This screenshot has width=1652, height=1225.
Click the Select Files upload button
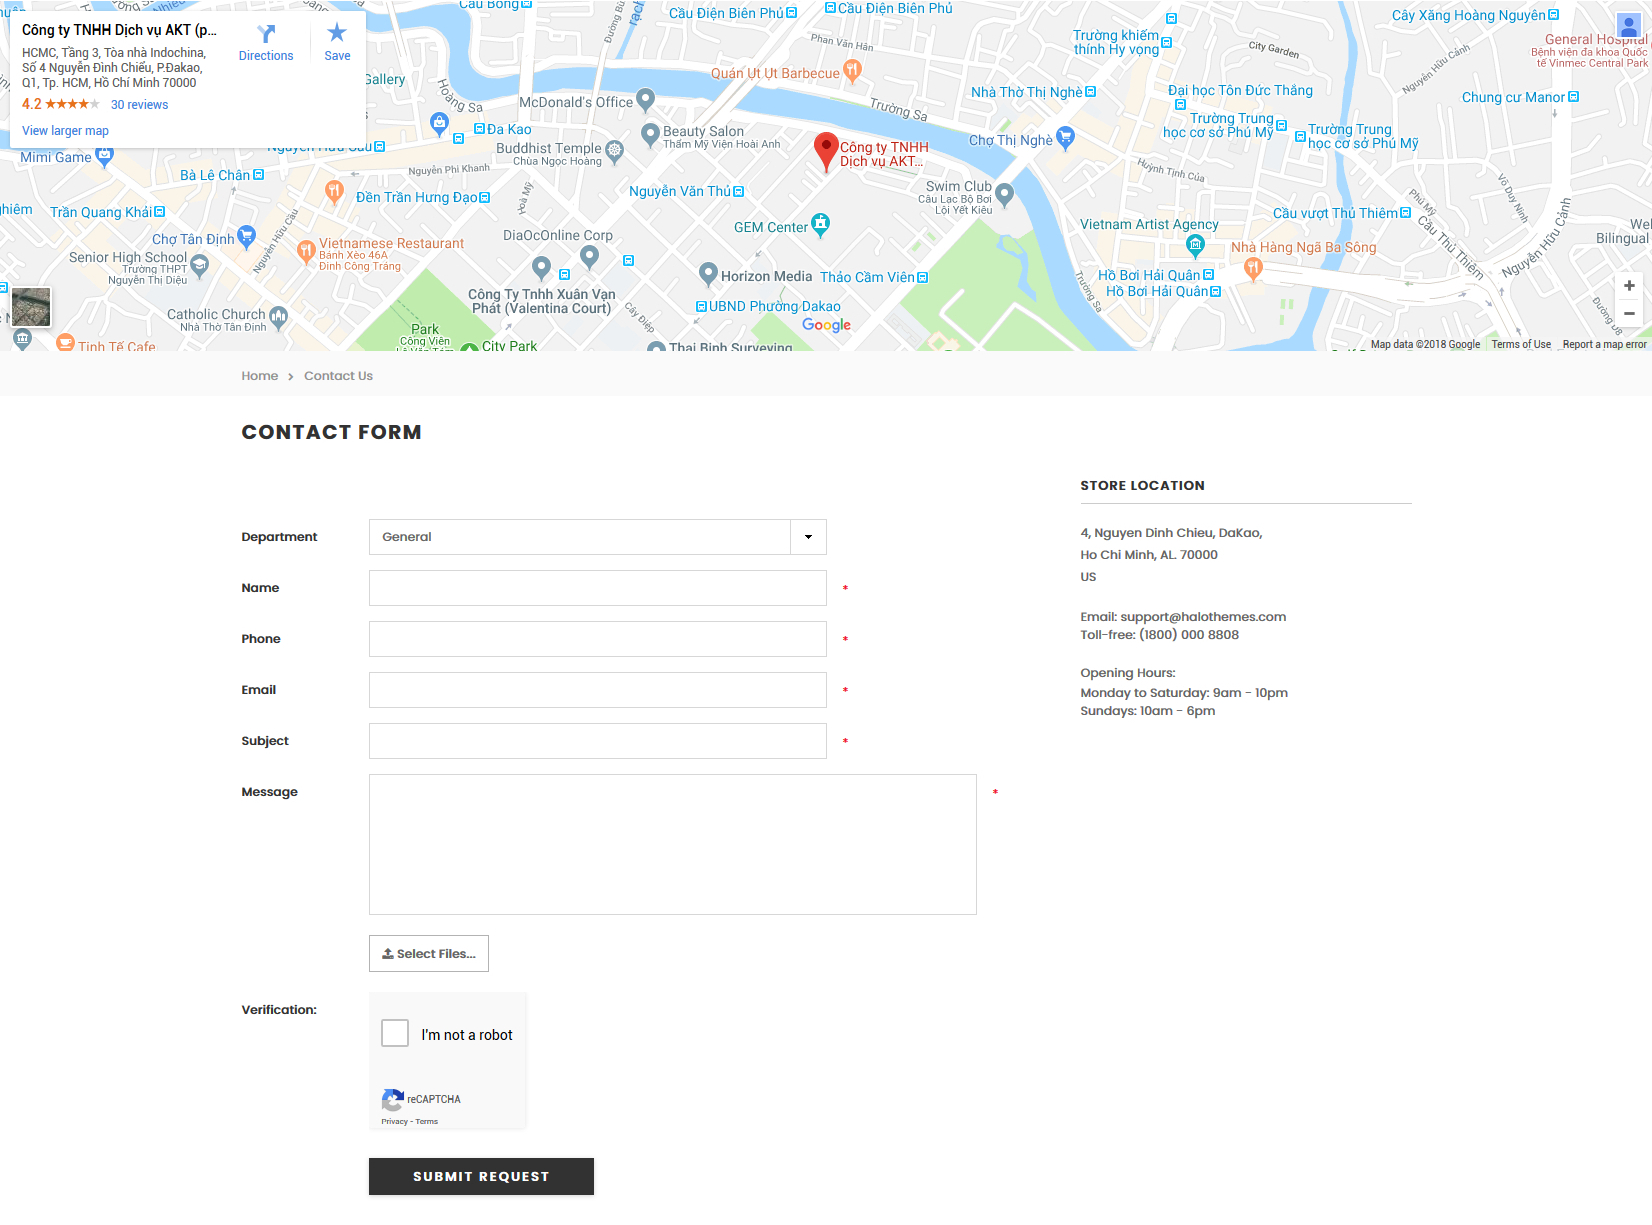428,954
